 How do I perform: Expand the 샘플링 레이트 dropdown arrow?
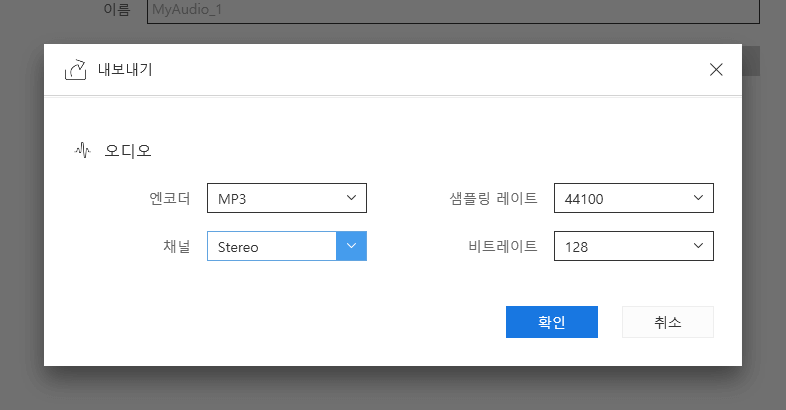698,198
